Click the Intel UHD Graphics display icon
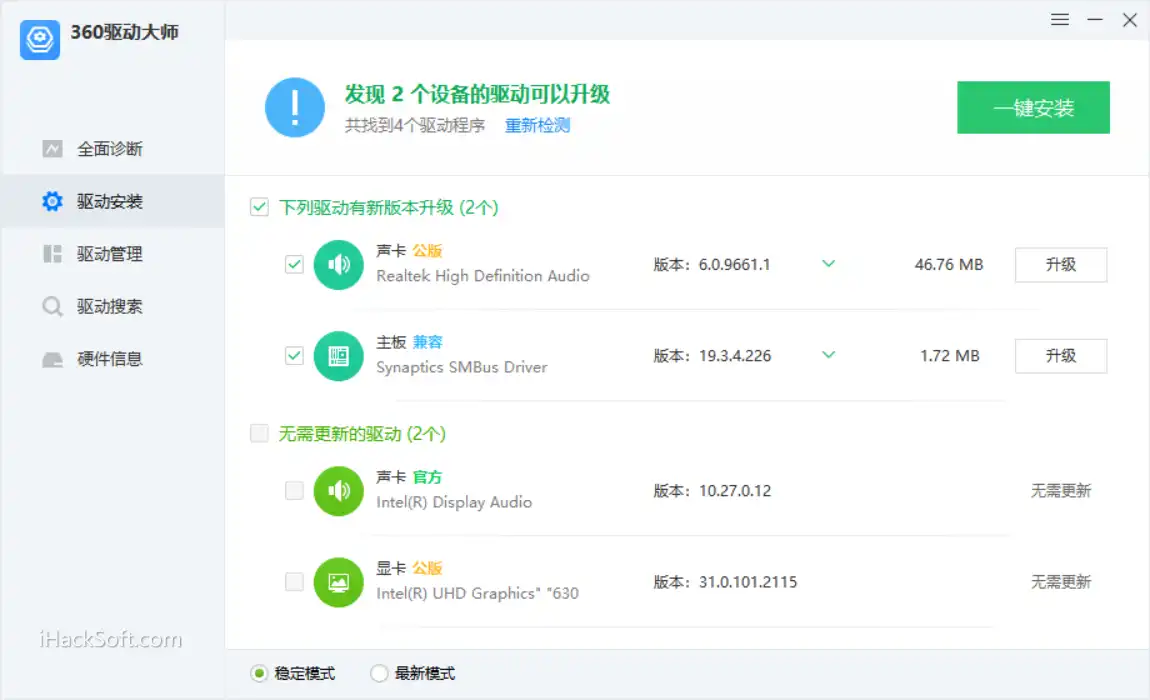Image resolution: width=1150 pixels, height=700 pixels. coord(338,583)
